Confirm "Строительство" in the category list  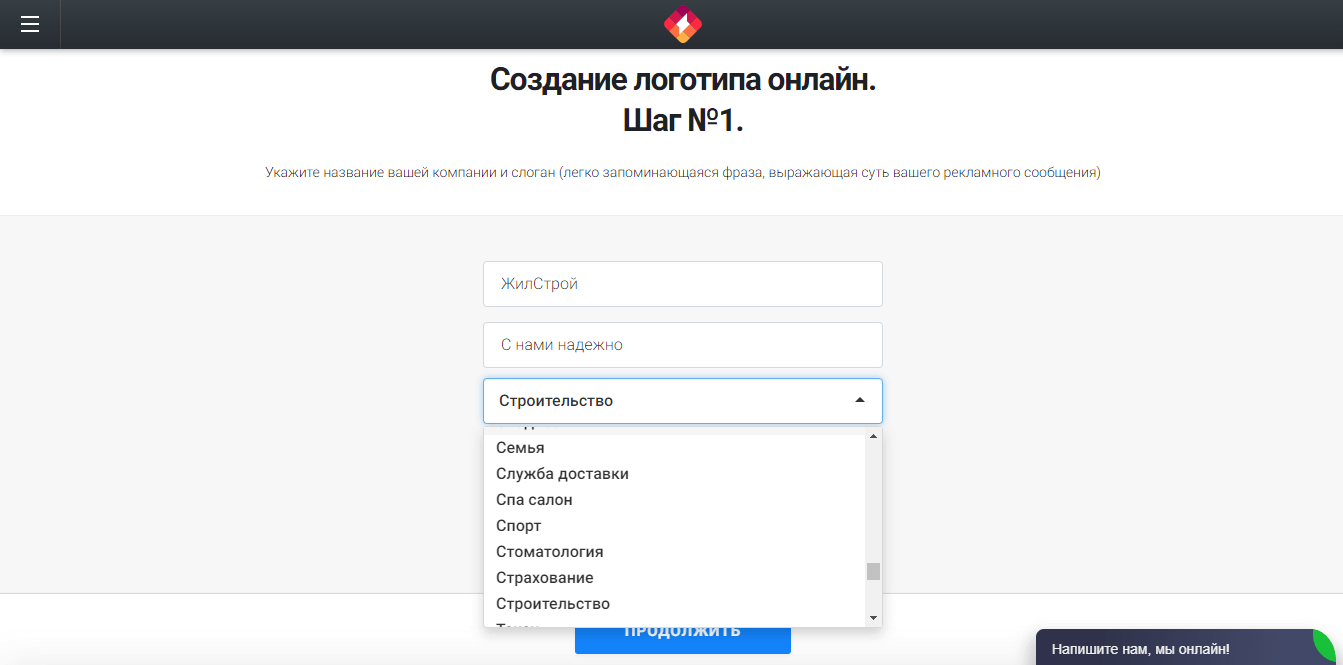pos(553,603)
